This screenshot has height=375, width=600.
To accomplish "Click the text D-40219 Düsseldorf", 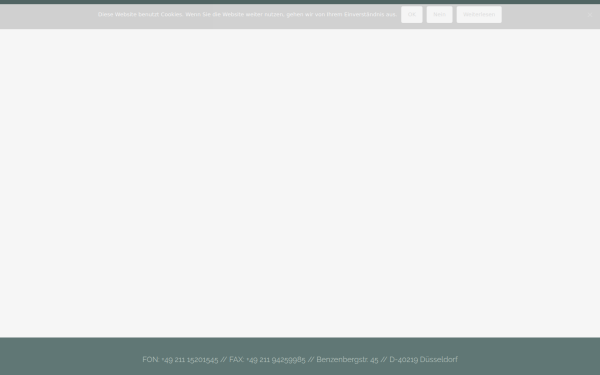I will click(423, 360).
